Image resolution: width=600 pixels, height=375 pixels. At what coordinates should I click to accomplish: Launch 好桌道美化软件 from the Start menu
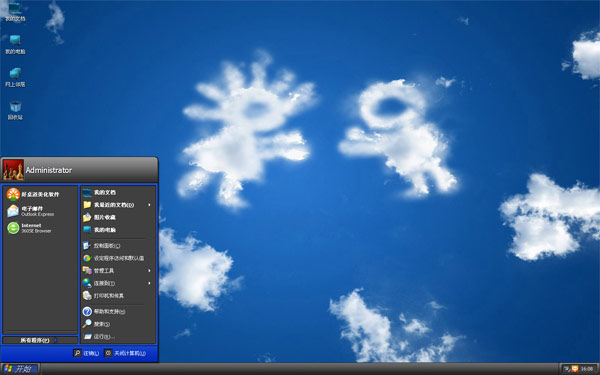click(40, 194)
